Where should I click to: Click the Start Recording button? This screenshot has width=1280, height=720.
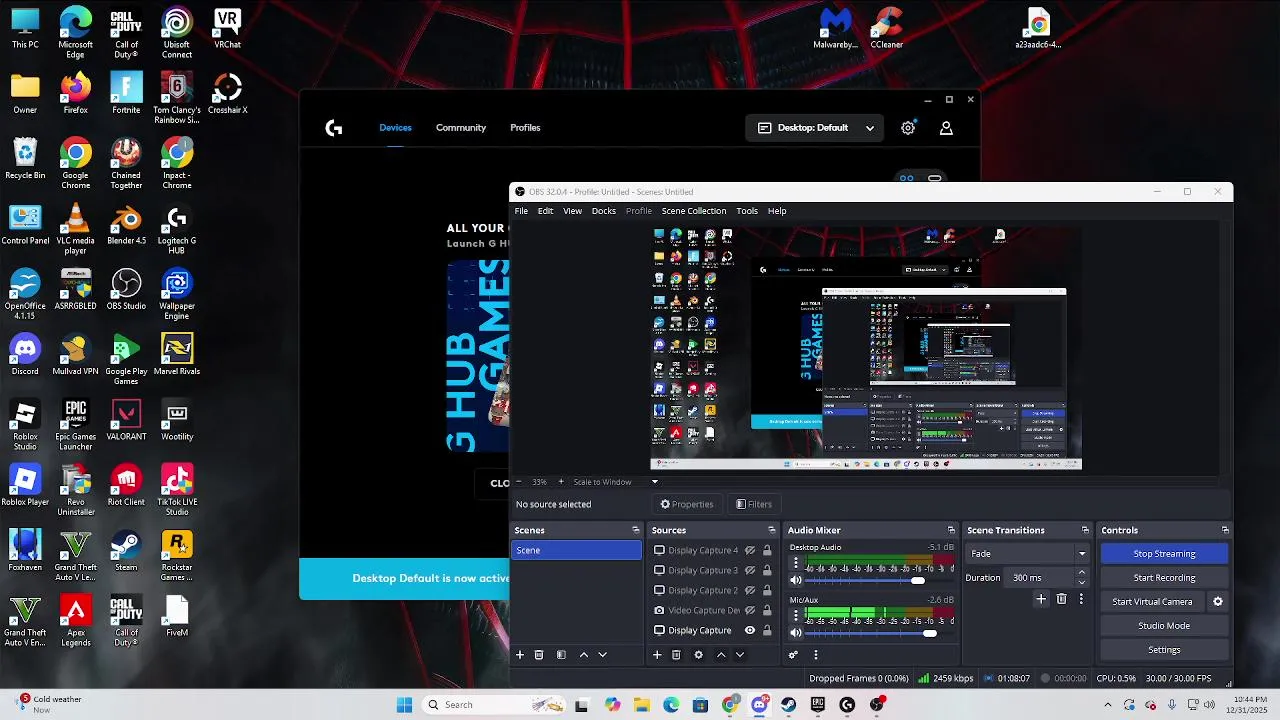tap(1164, 578)
